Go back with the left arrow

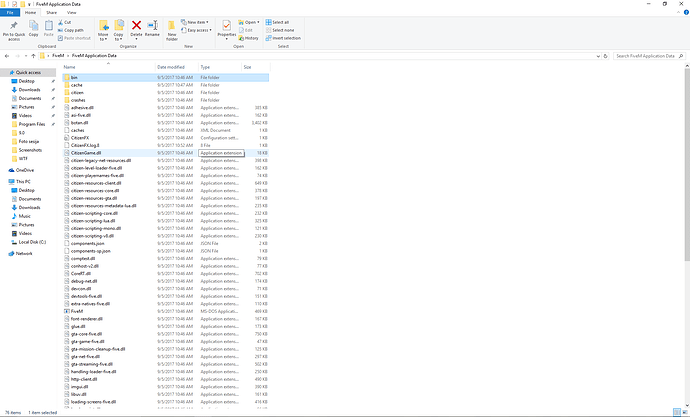point(7,56)
